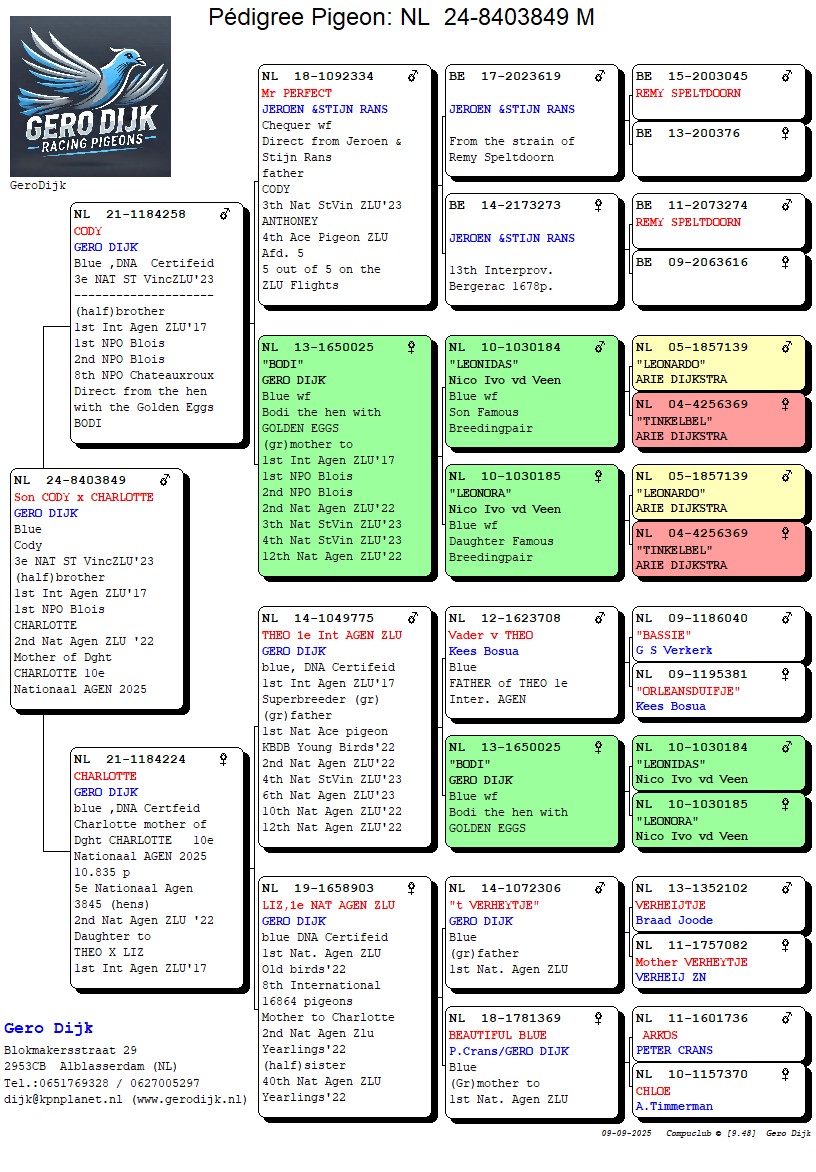Screen dimensions: 816x1172
Task: Click the female symbol on CHARLOTTE's box
Action: coord(223,759)
